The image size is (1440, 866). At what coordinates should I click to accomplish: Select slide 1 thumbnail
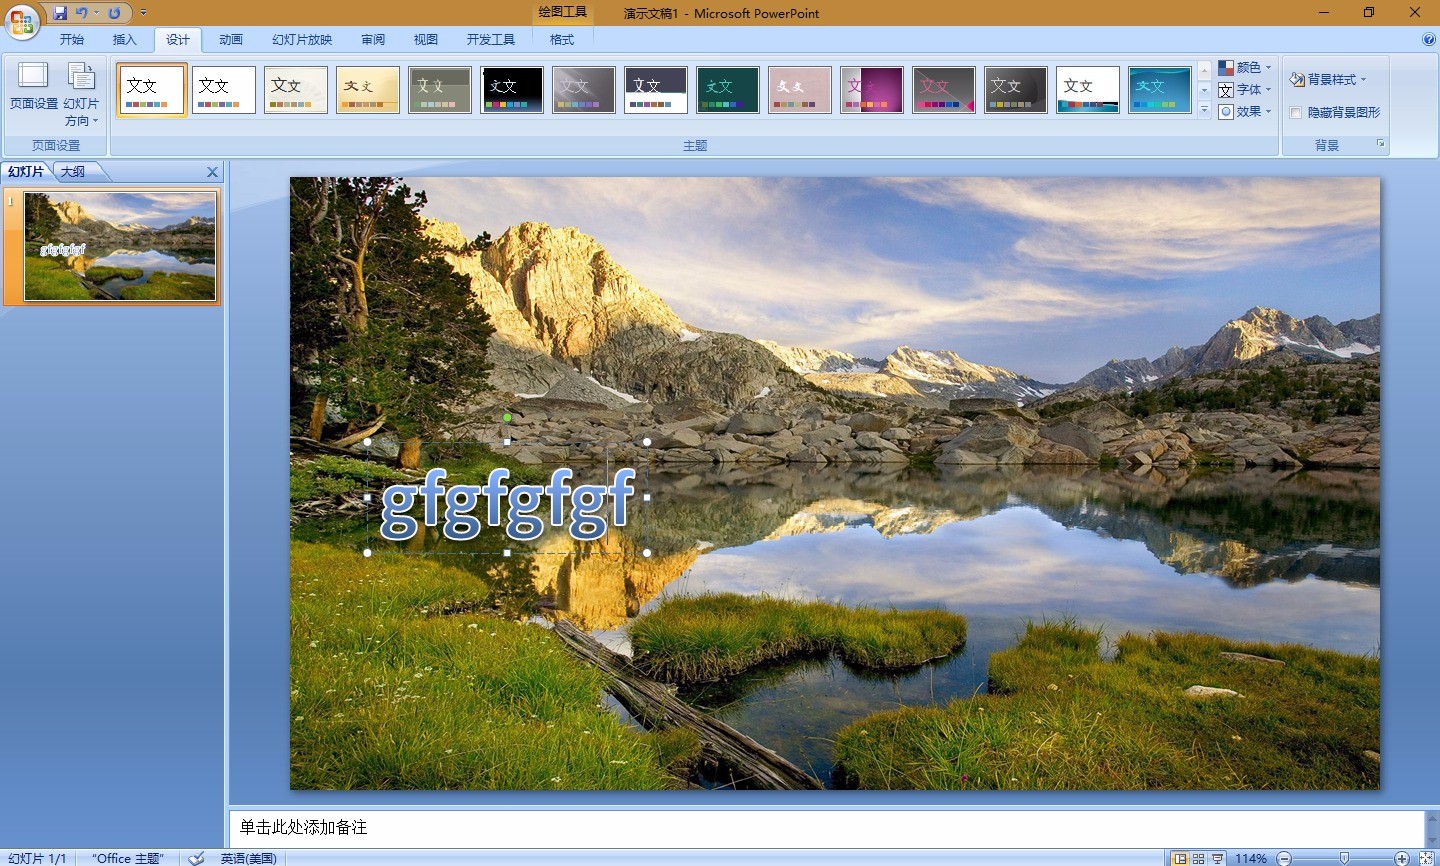click(x=120, y=246)
